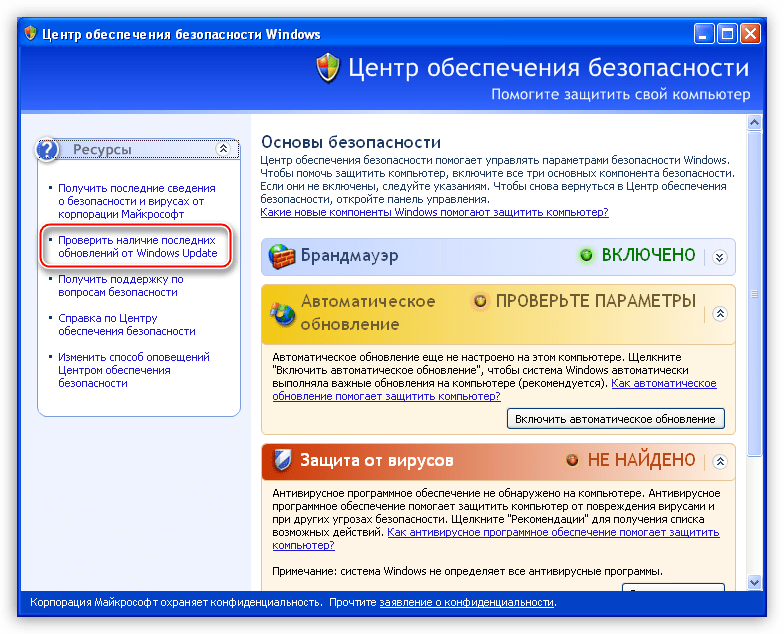Collapse the Защита от вирусов section
The height and width of the screenshot is (634, 784).
tap(720, 461)
